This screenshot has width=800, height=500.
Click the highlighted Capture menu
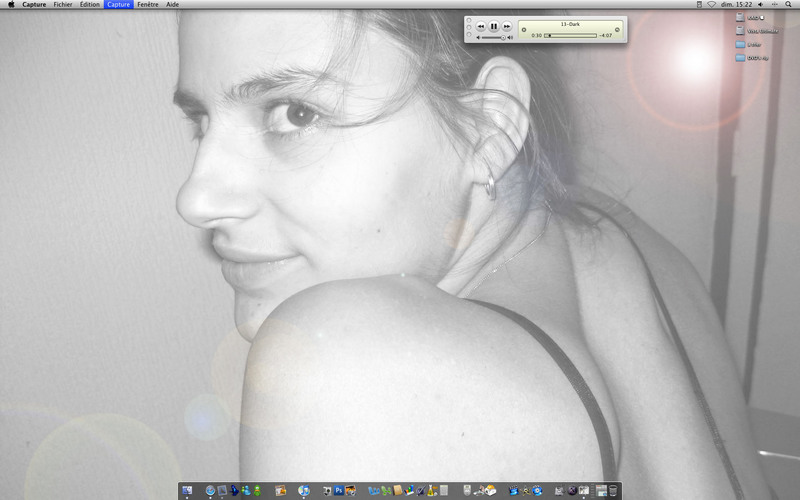118,4
